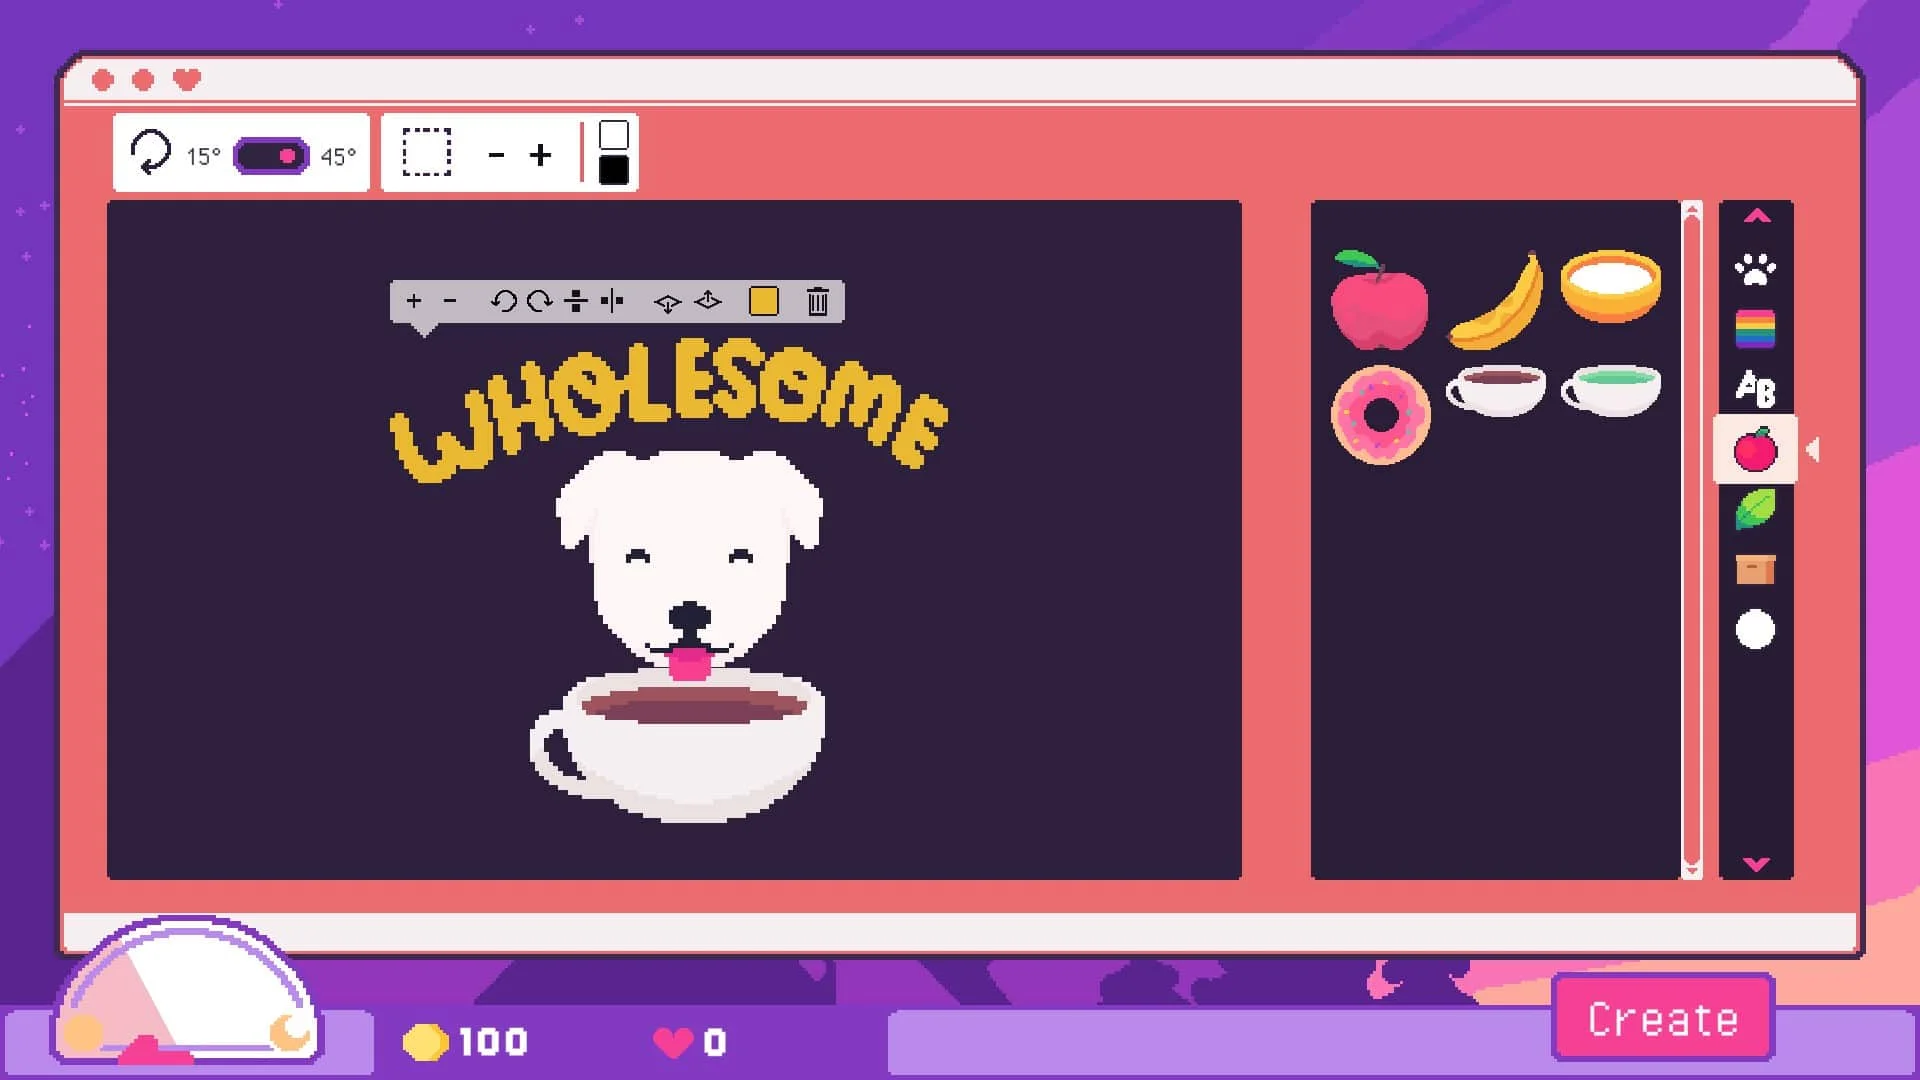Open the AB text letters category
This screenshot has height=1080, width=1920.
click(1755, 389)
